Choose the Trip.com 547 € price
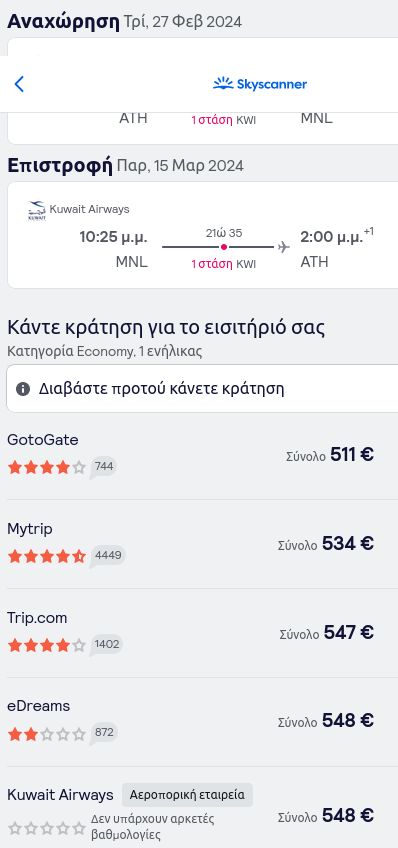 coord(327,633)
